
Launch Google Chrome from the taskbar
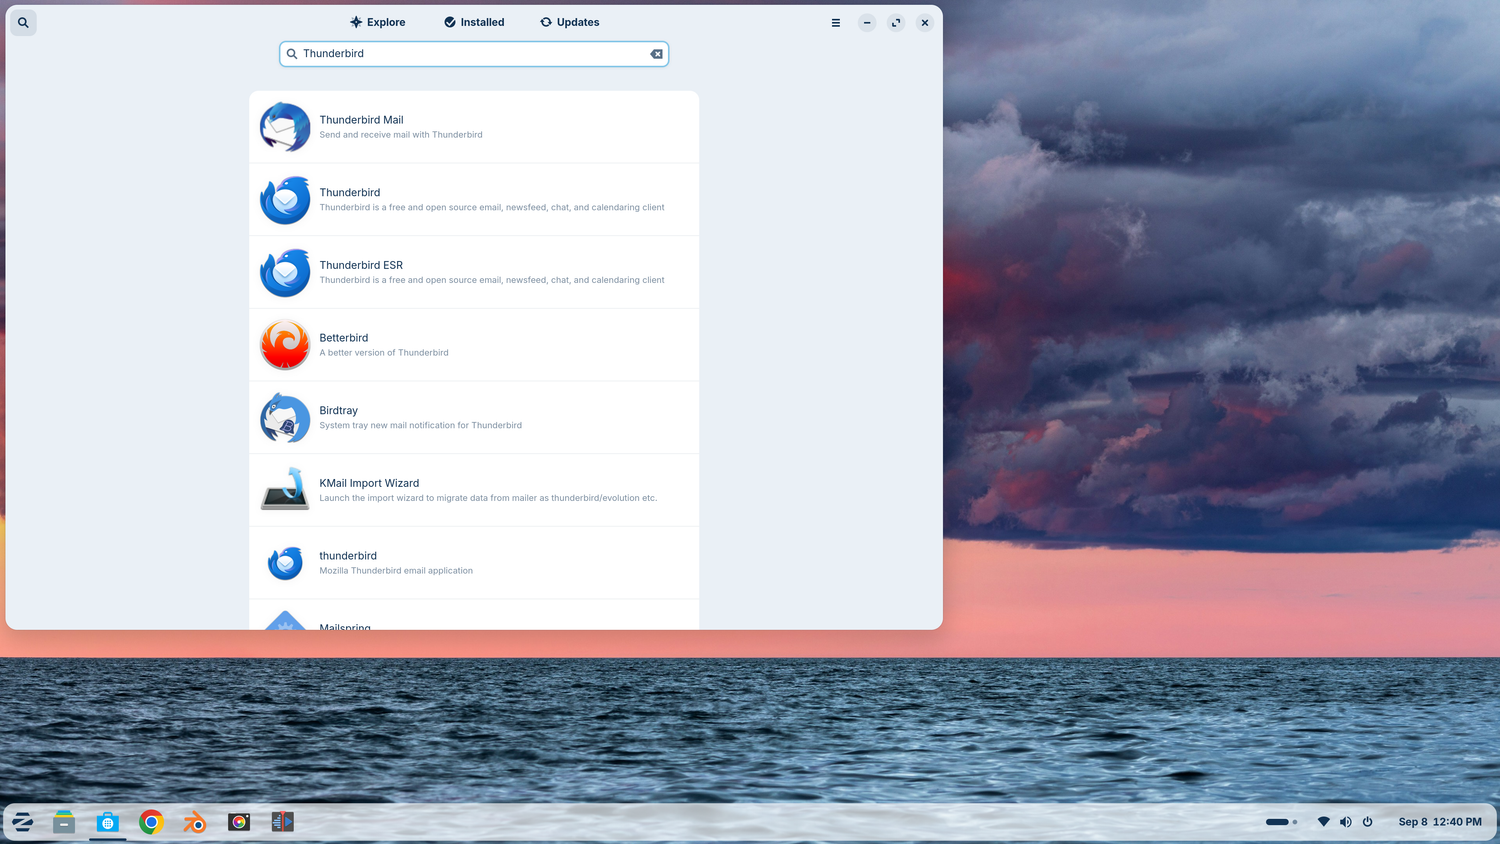pos(151,822)
